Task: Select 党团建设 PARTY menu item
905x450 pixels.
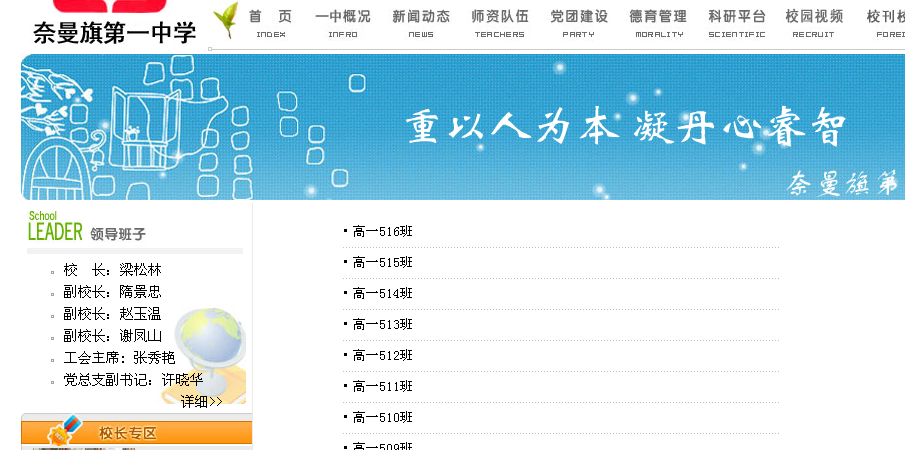Action: click(x=579, y=23)
